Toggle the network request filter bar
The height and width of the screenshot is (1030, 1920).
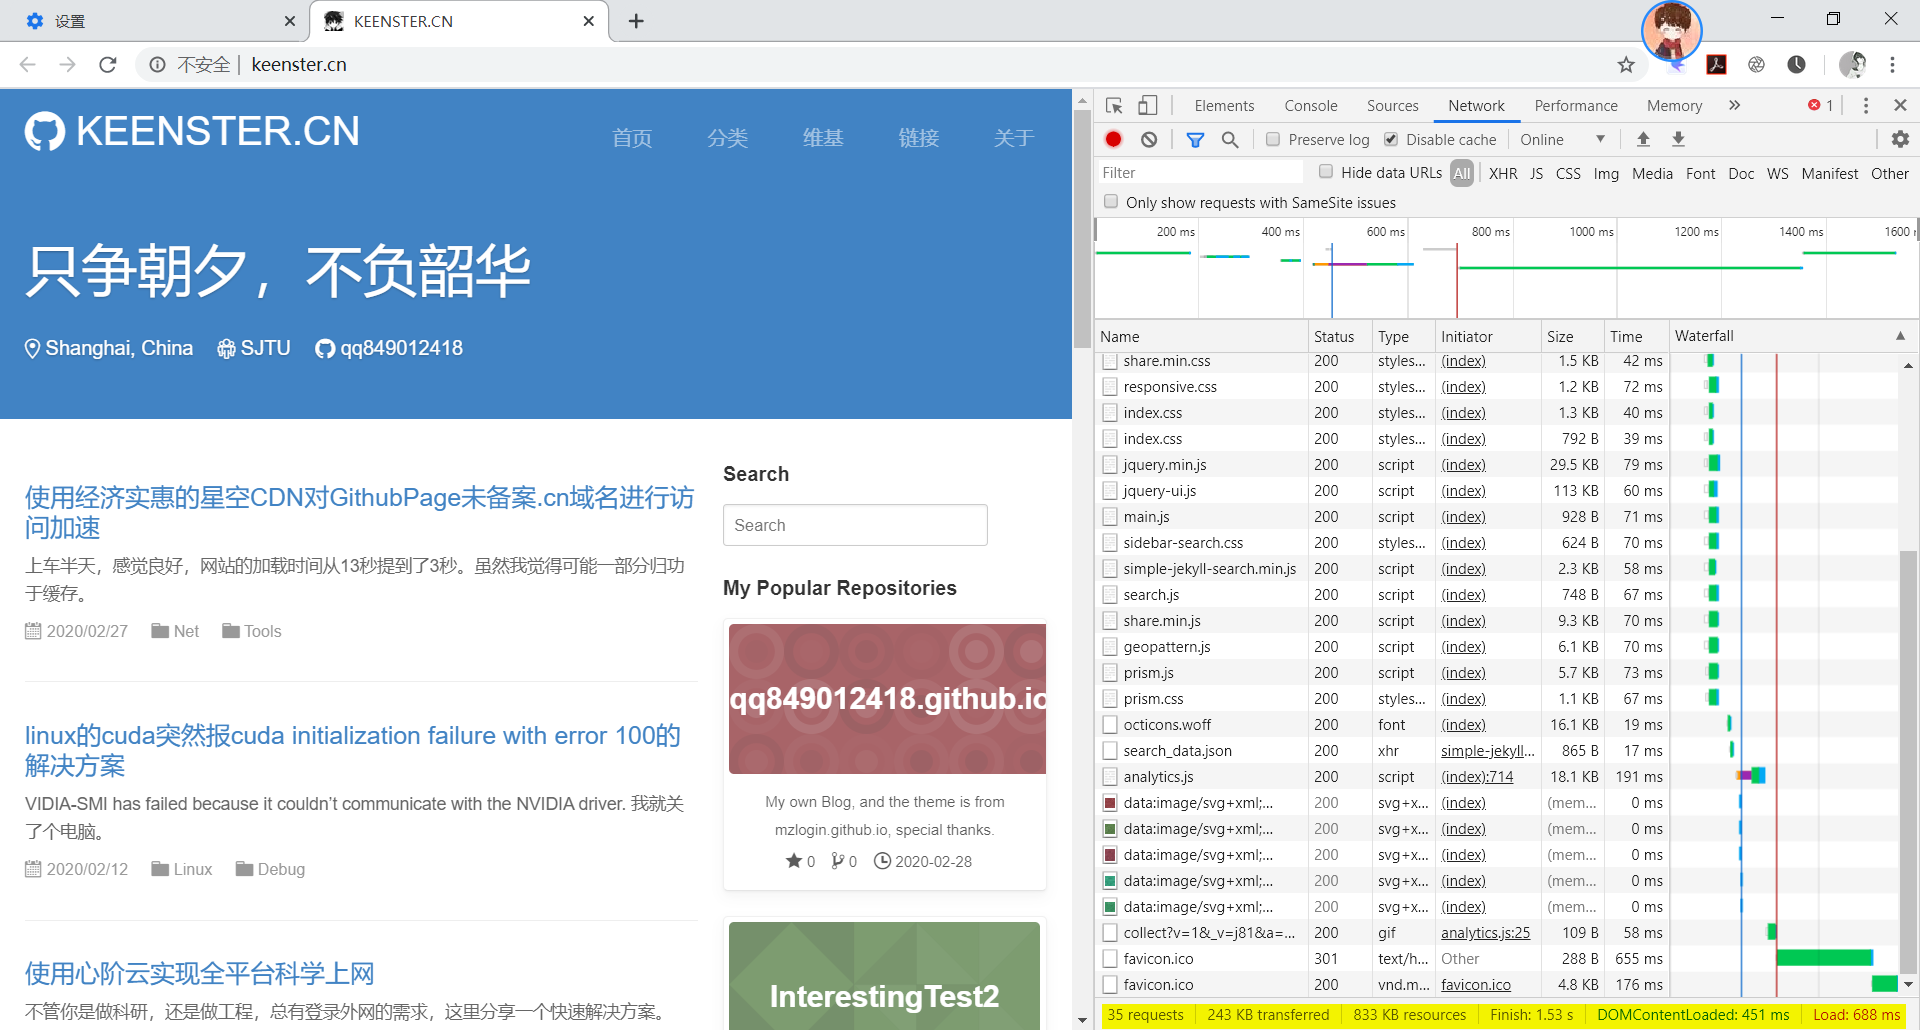click(x=1195, y=139)
